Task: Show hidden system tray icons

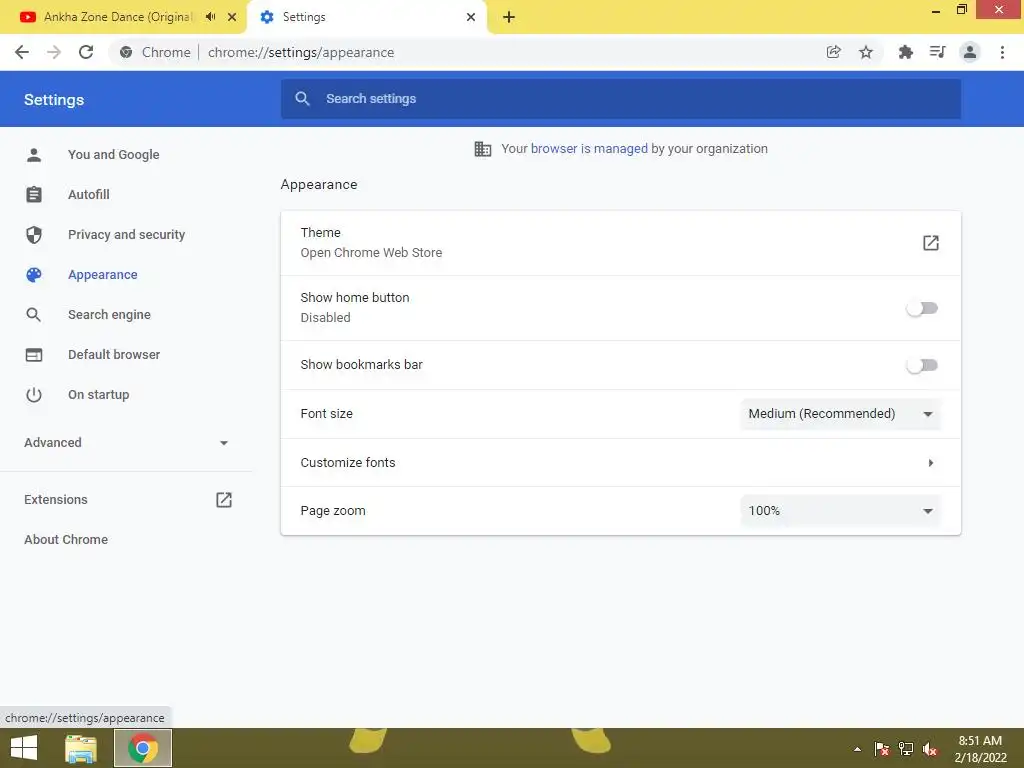Action: [857, 749]
